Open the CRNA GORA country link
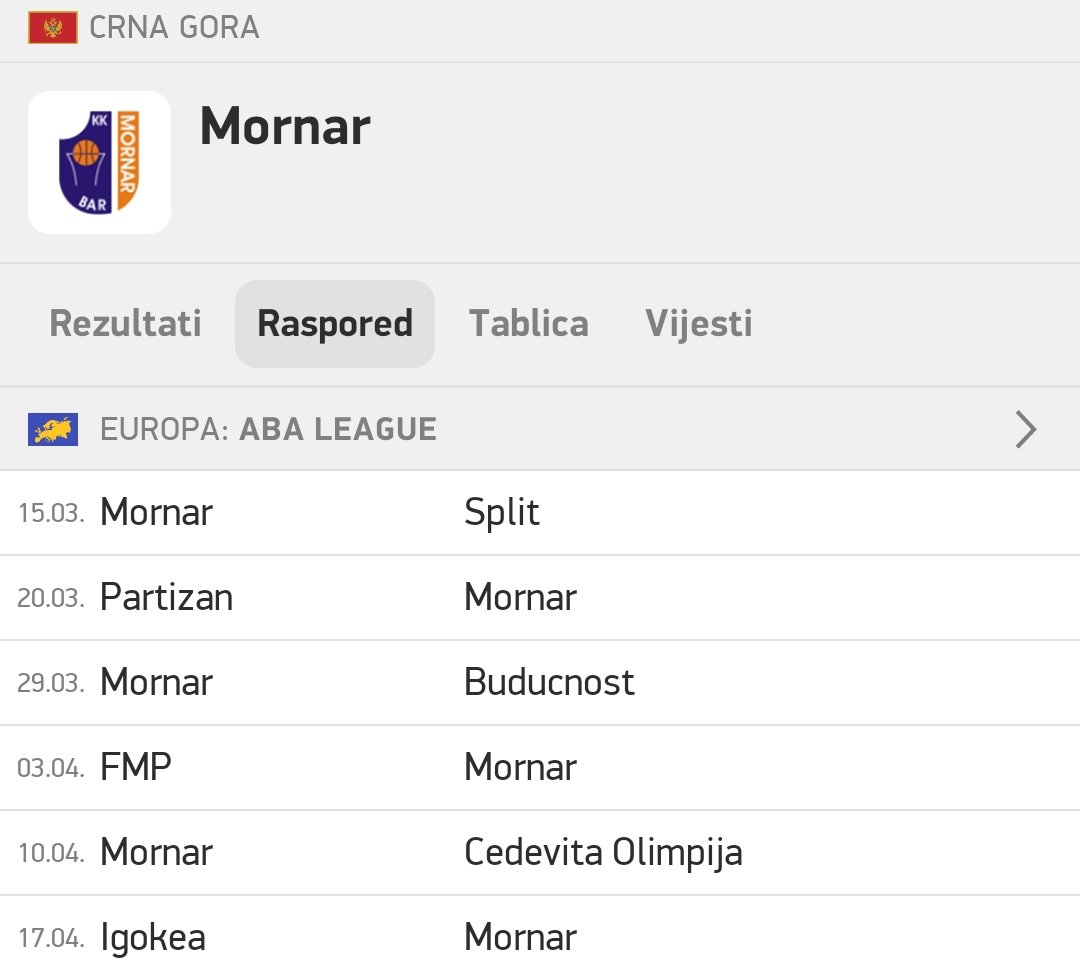This screenshot has height=978, width=1080. (x=174, y=27)
